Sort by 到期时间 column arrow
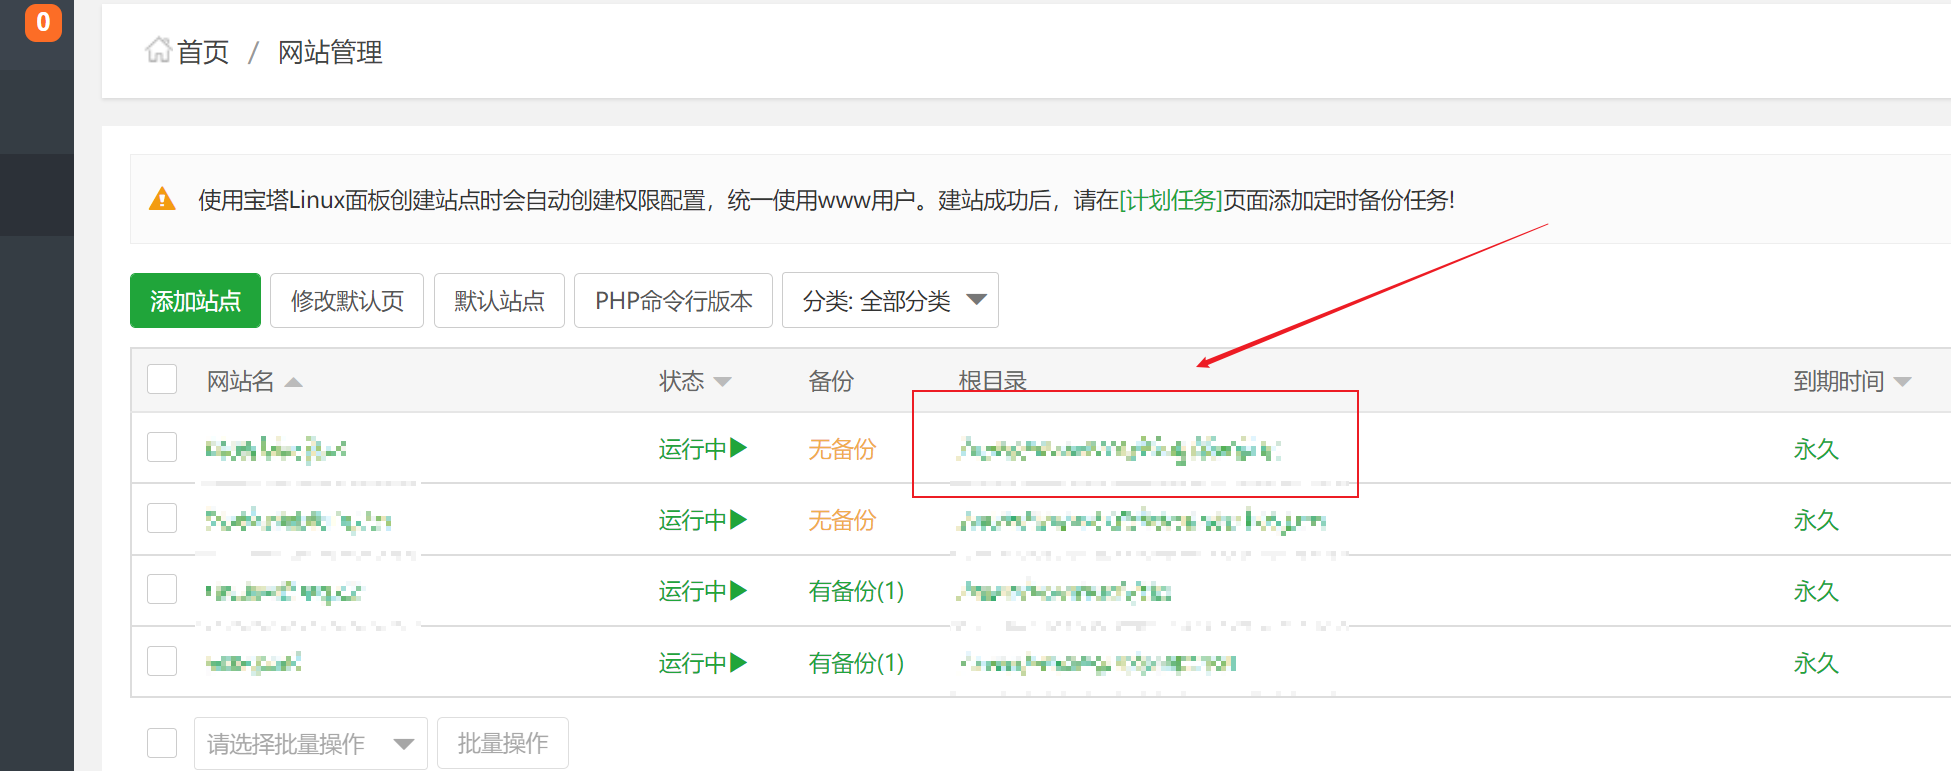Viewport: 1951px width, 771px height. click(1902, 382)
